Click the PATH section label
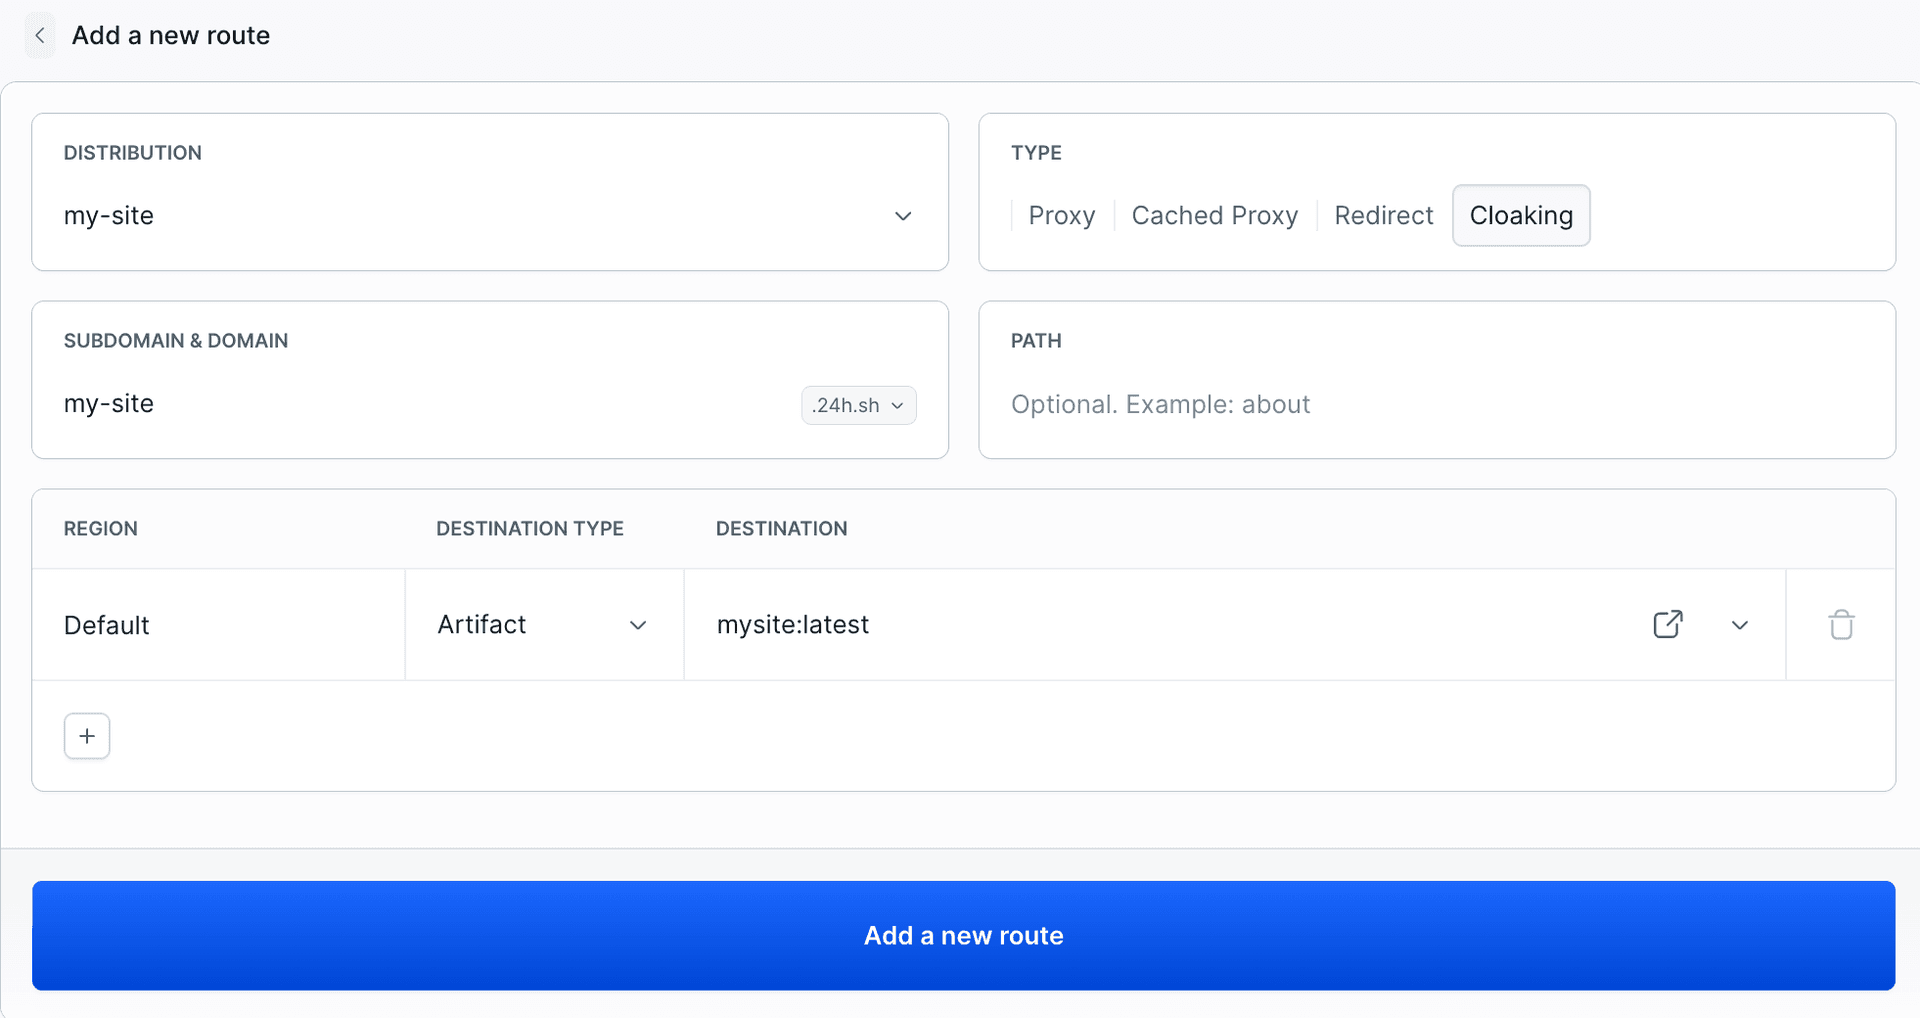1920x1018 pixels. pyautogui.click(x=1036, y=341)
